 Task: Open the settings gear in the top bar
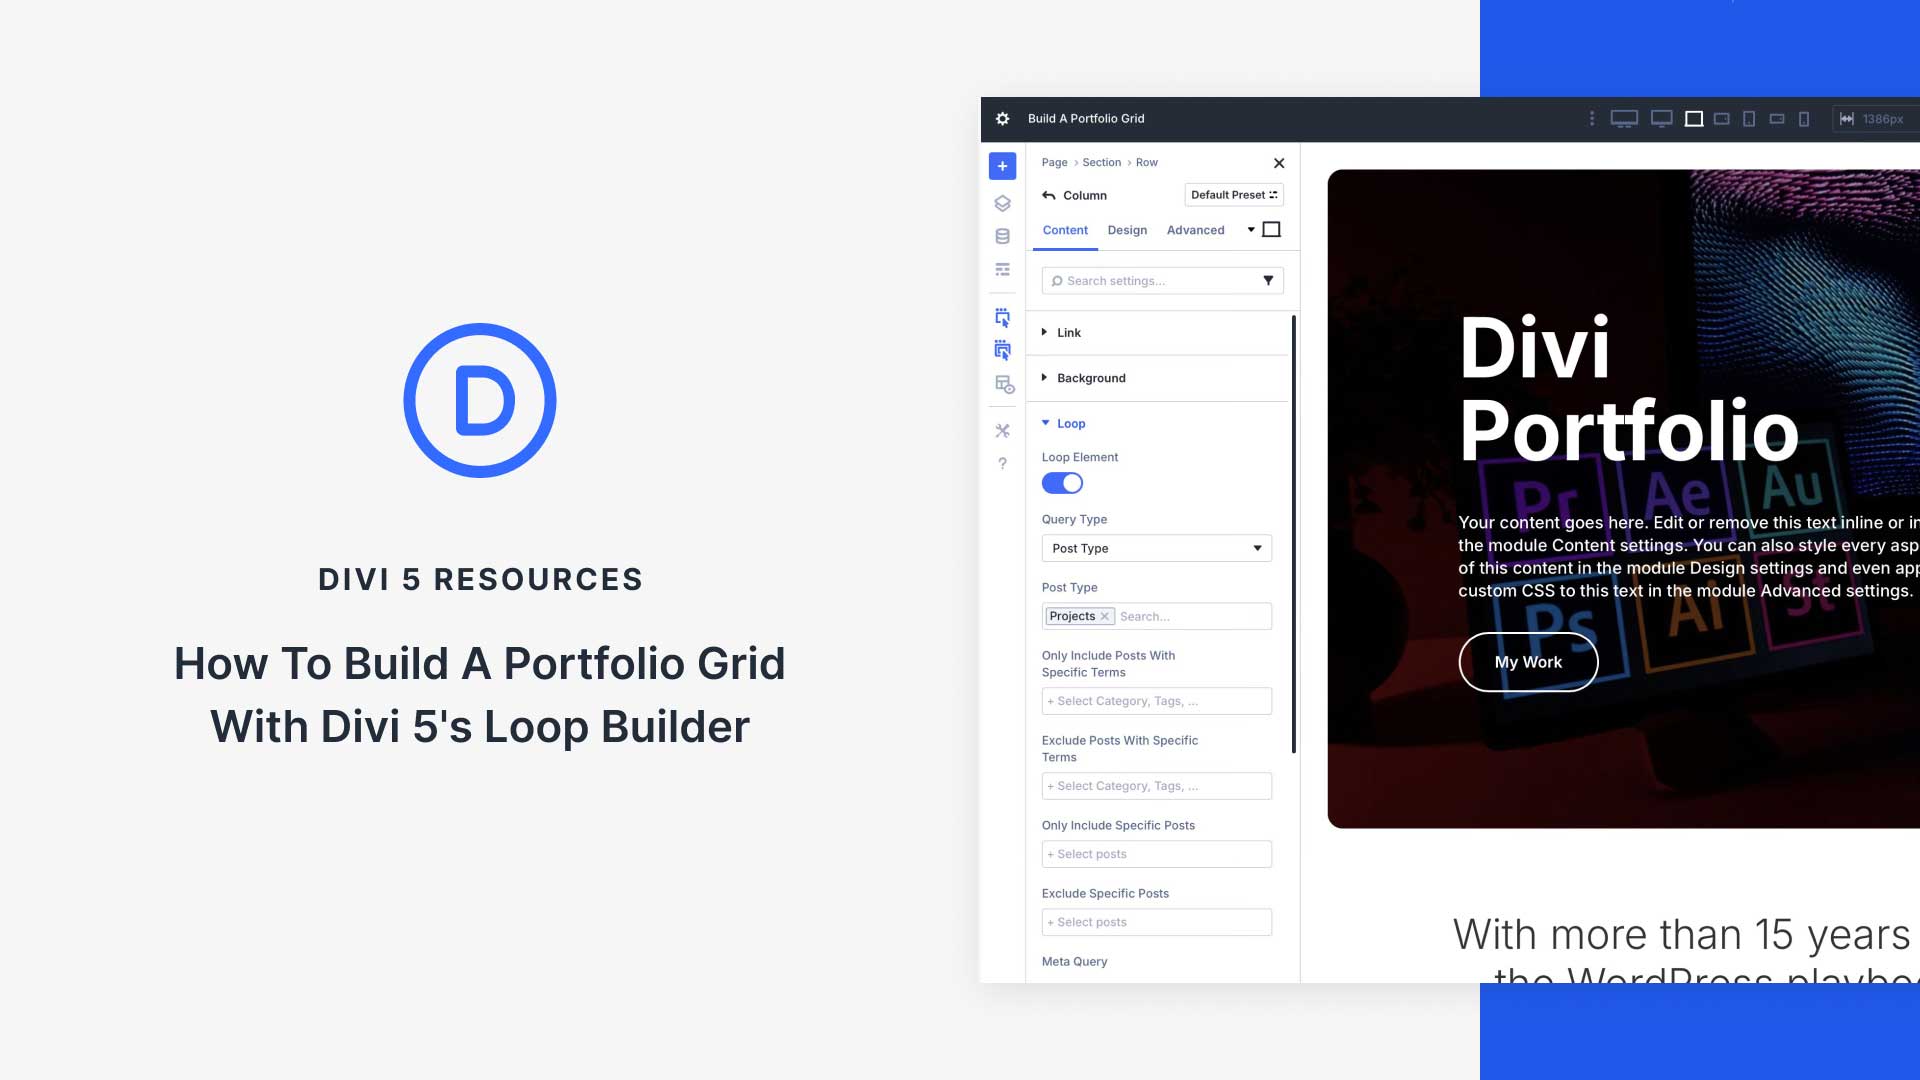[x=1001, y=118]
